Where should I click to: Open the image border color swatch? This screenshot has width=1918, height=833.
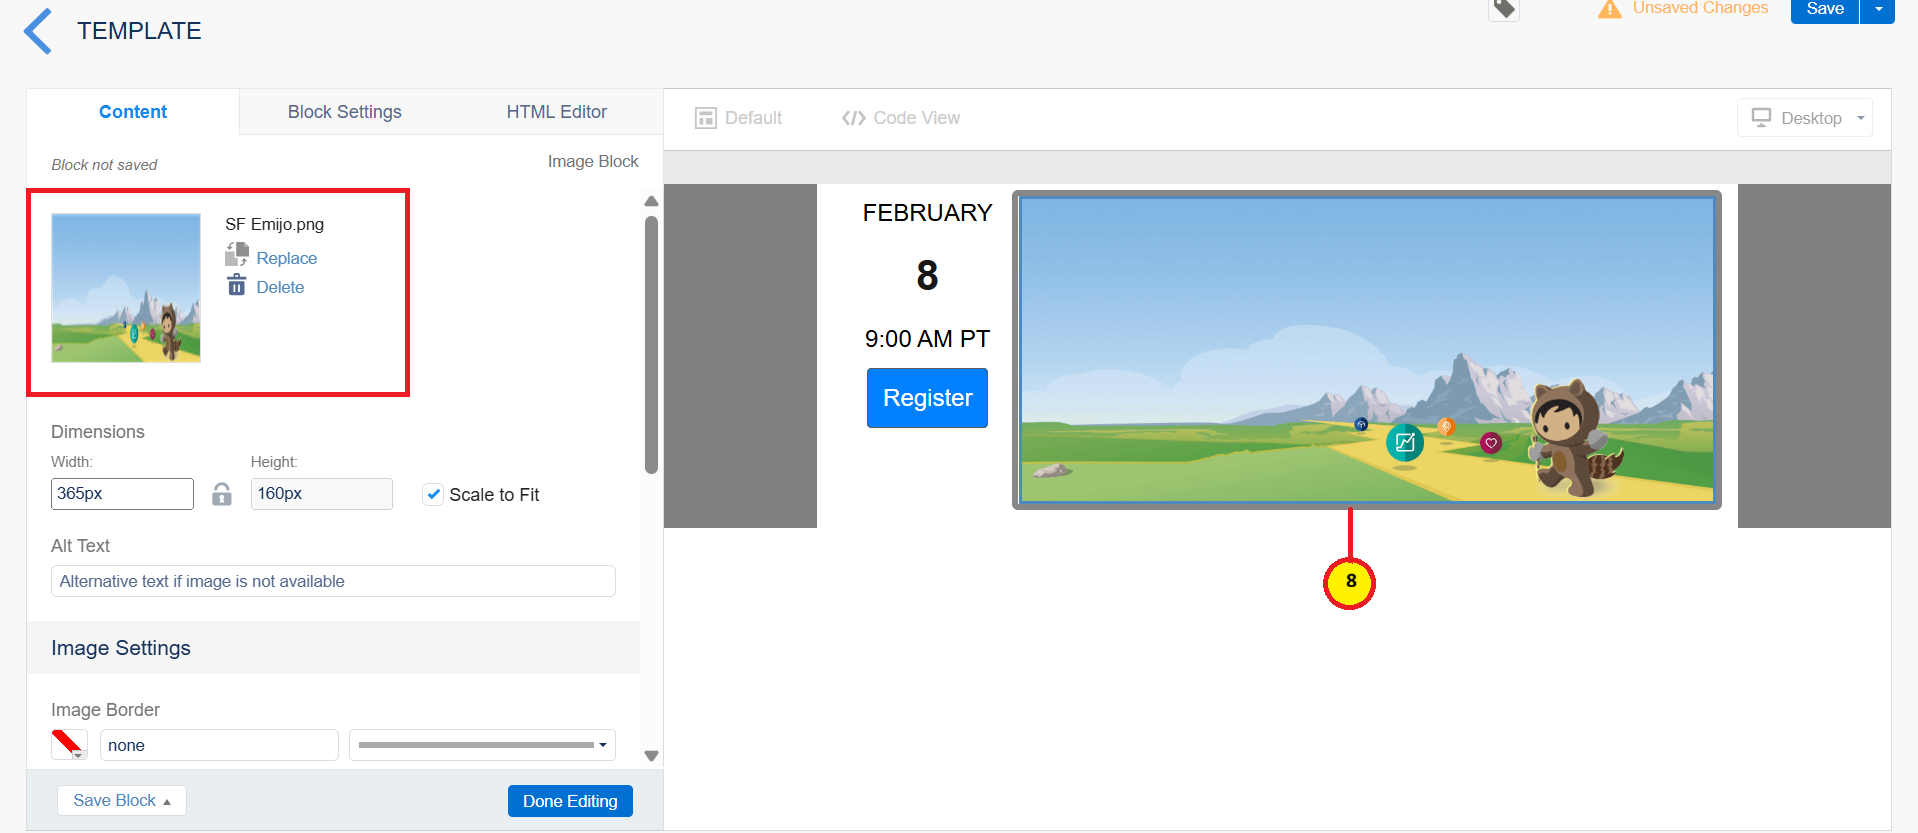tap(68, 744)
